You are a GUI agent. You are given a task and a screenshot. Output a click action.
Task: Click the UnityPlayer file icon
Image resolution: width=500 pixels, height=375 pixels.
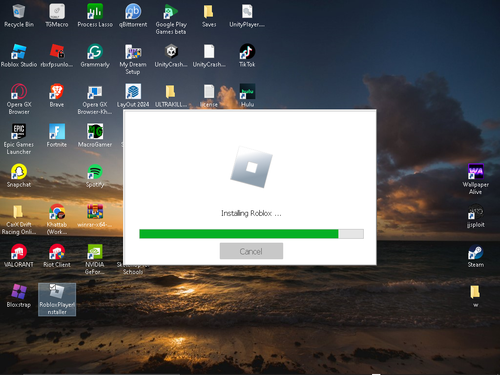pos(247,16)
